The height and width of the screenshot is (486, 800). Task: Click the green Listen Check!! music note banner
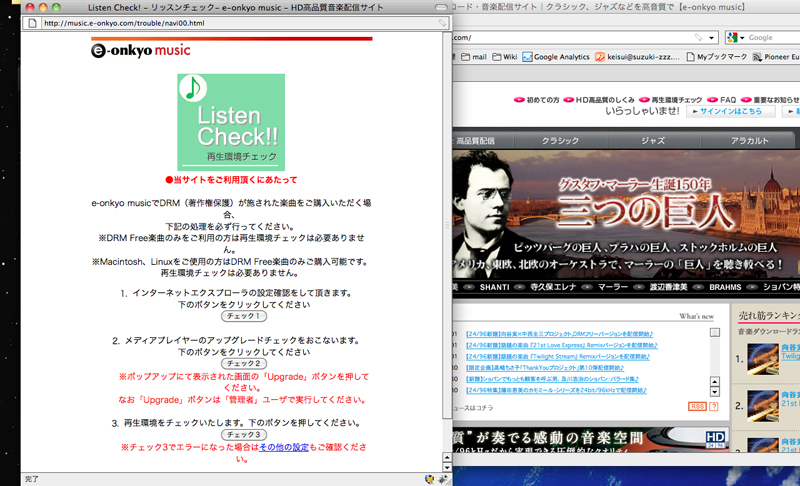231,121
